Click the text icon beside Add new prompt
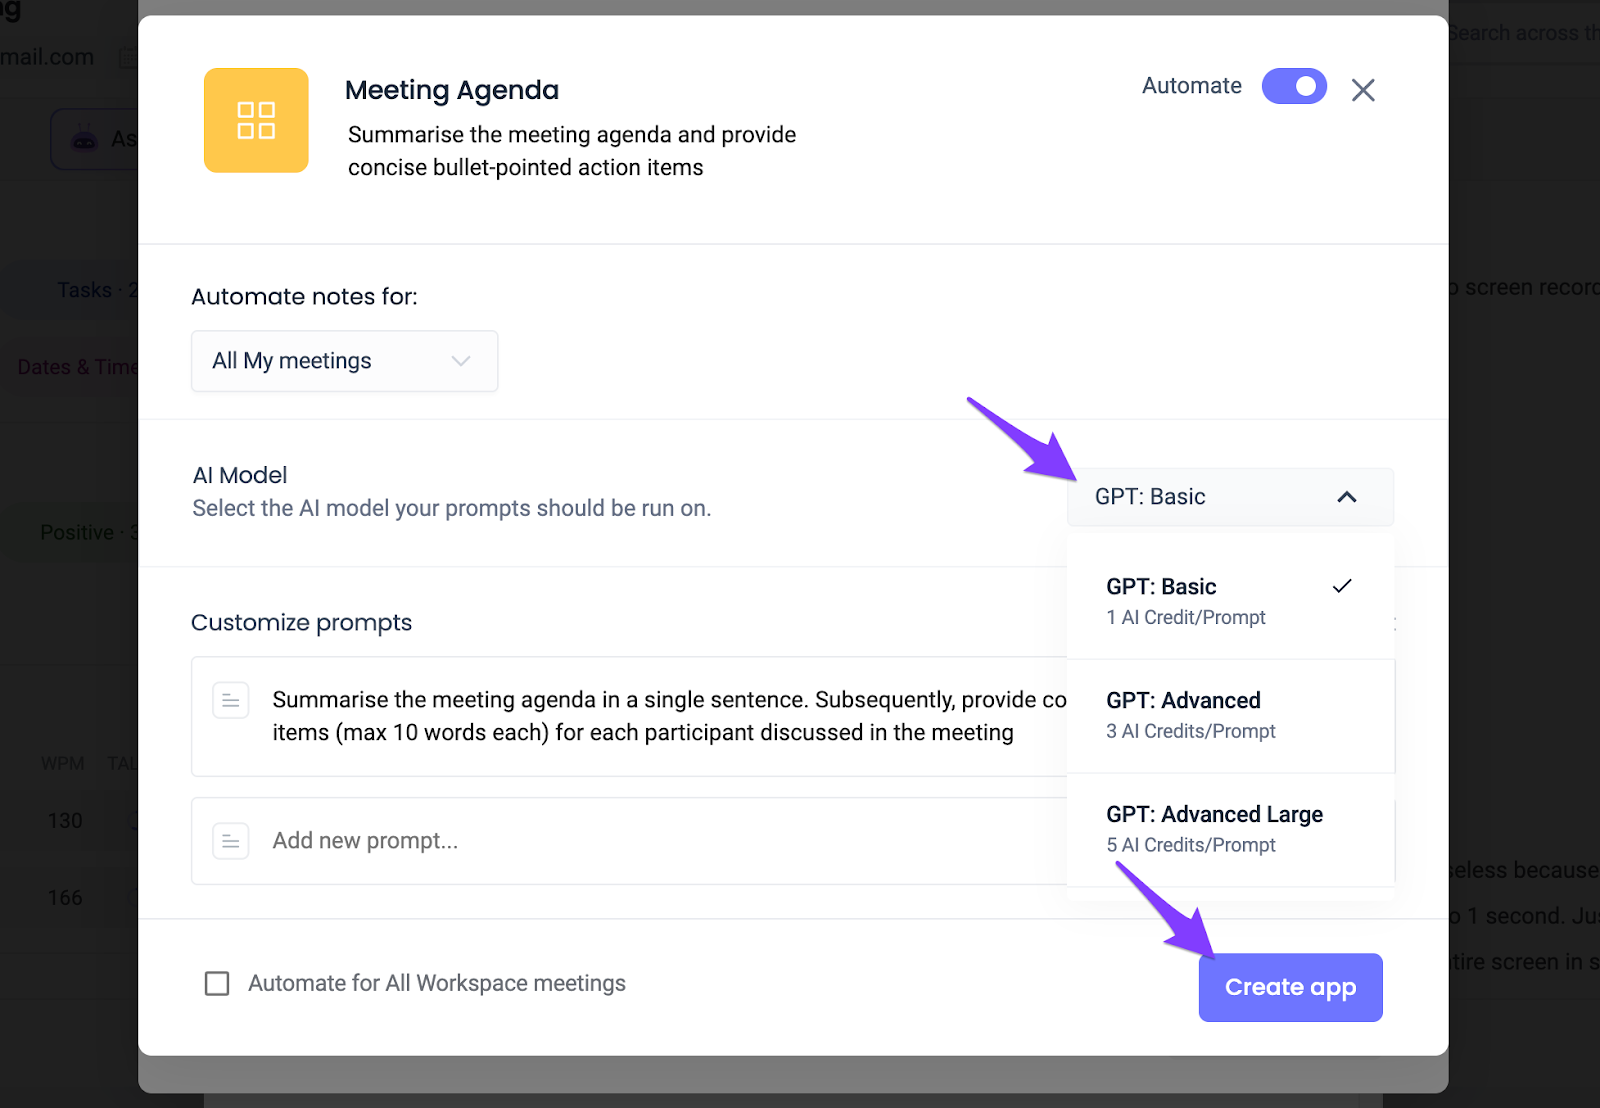The image size is (1600, 1108). tap(231, 841)
